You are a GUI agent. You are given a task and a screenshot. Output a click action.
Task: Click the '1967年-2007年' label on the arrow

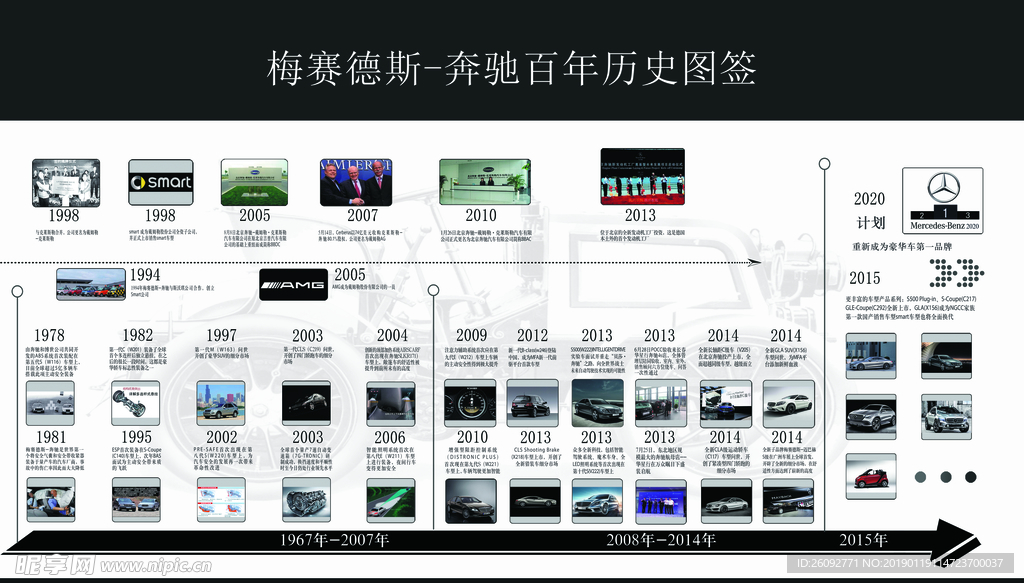click(334, 540)
